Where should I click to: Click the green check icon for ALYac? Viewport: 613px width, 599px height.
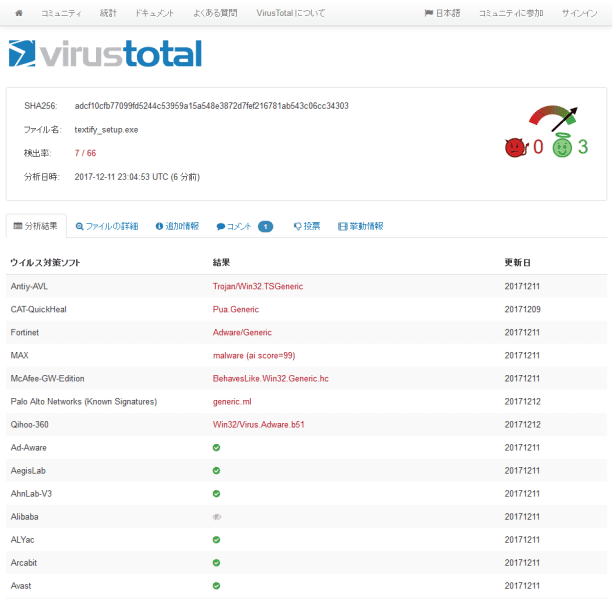click(x=216, y=540)
